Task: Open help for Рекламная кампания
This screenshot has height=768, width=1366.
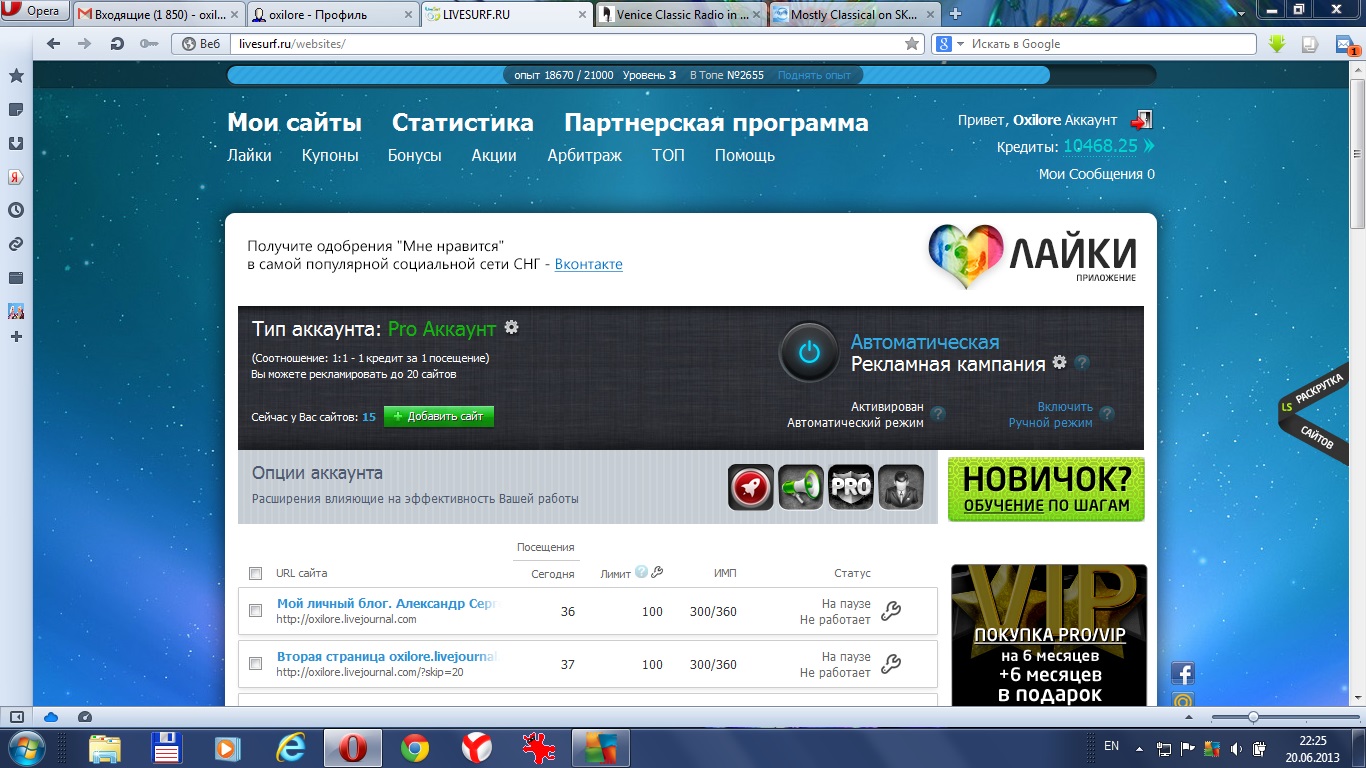Action: pyautogui.click(x=1082, y=363)
